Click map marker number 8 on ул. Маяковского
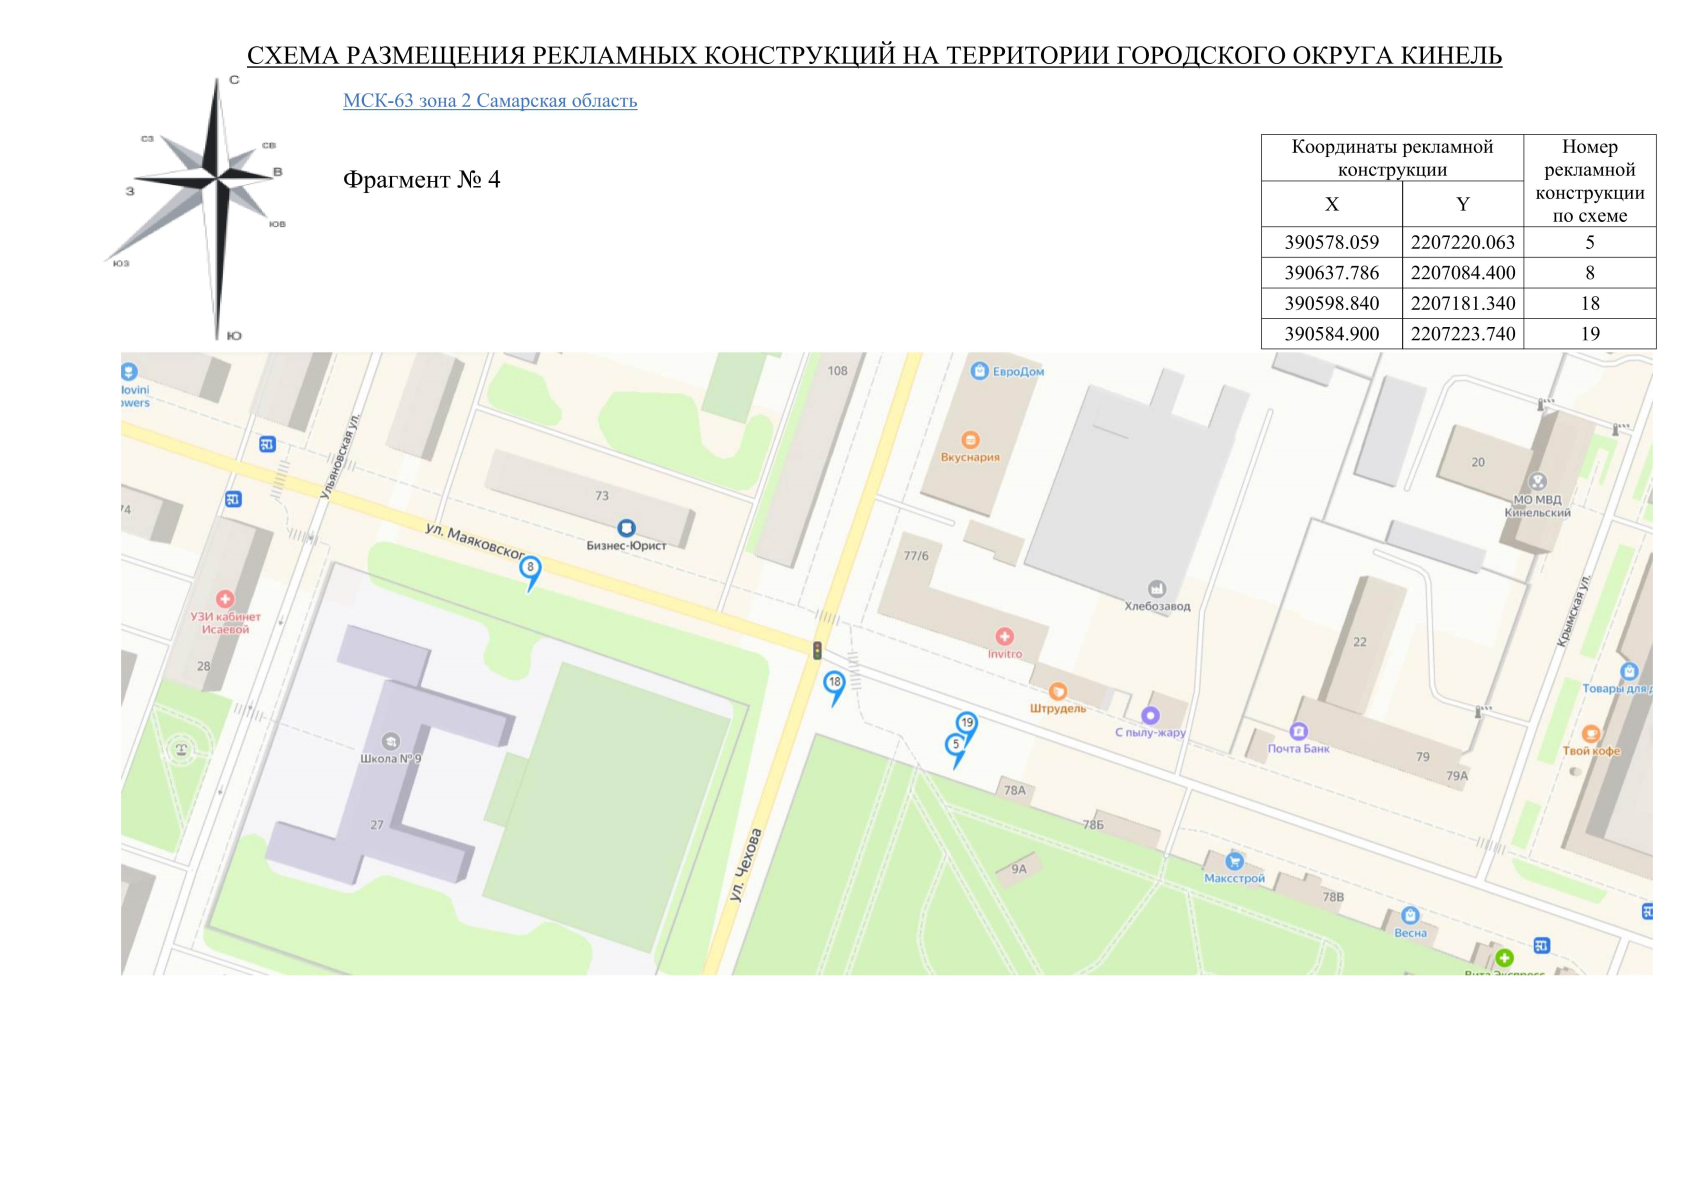The height and width of the screenshot is (1200, 1697). 530,569
